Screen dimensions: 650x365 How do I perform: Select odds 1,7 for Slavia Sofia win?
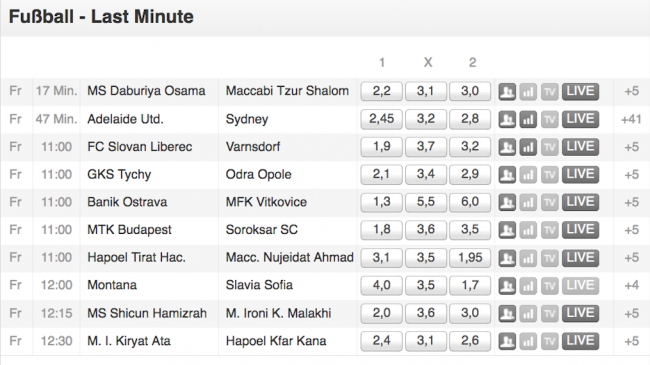point(470,285)
